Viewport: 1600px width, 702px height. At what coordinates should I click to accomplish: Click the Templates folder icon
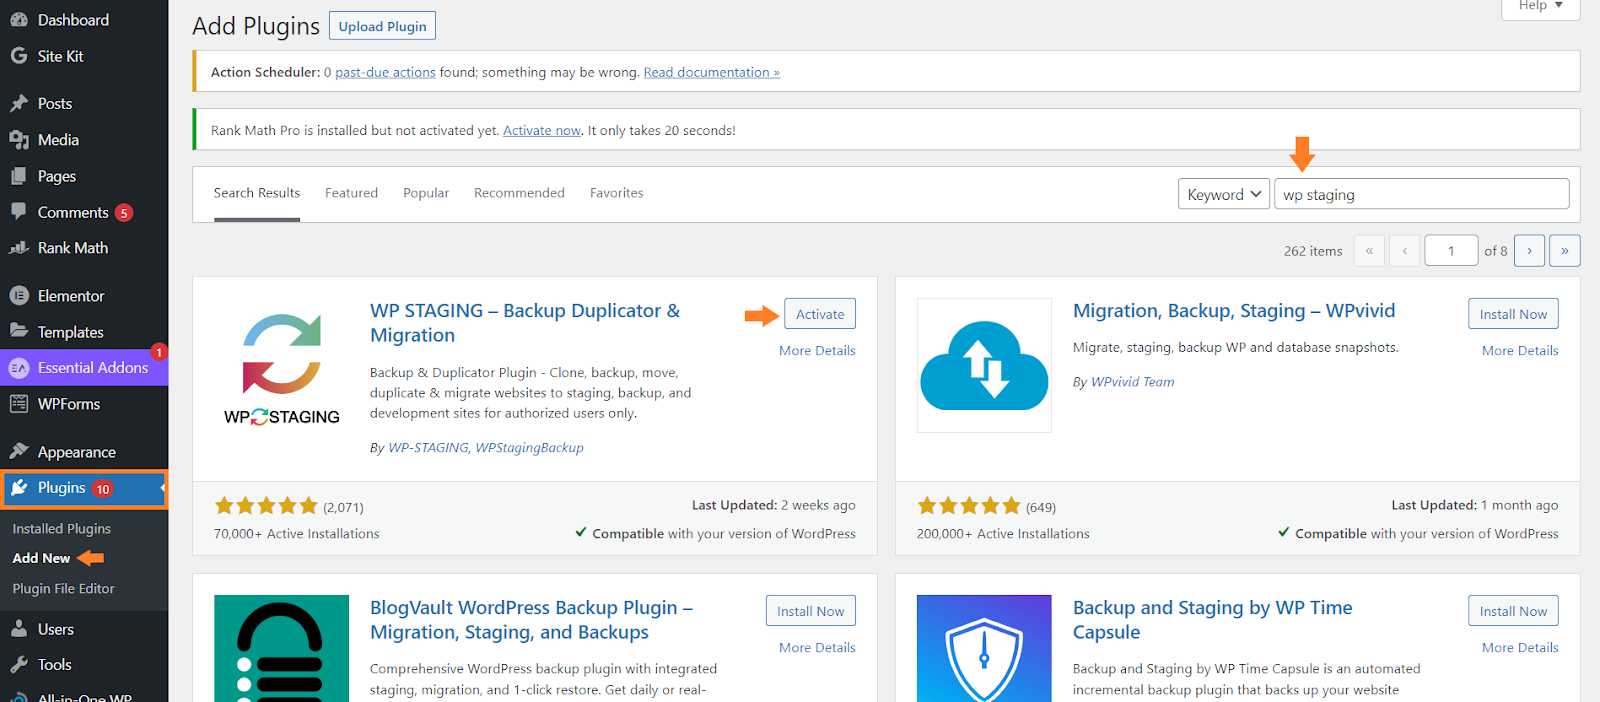pyautogui.click(x=19, y=331)
